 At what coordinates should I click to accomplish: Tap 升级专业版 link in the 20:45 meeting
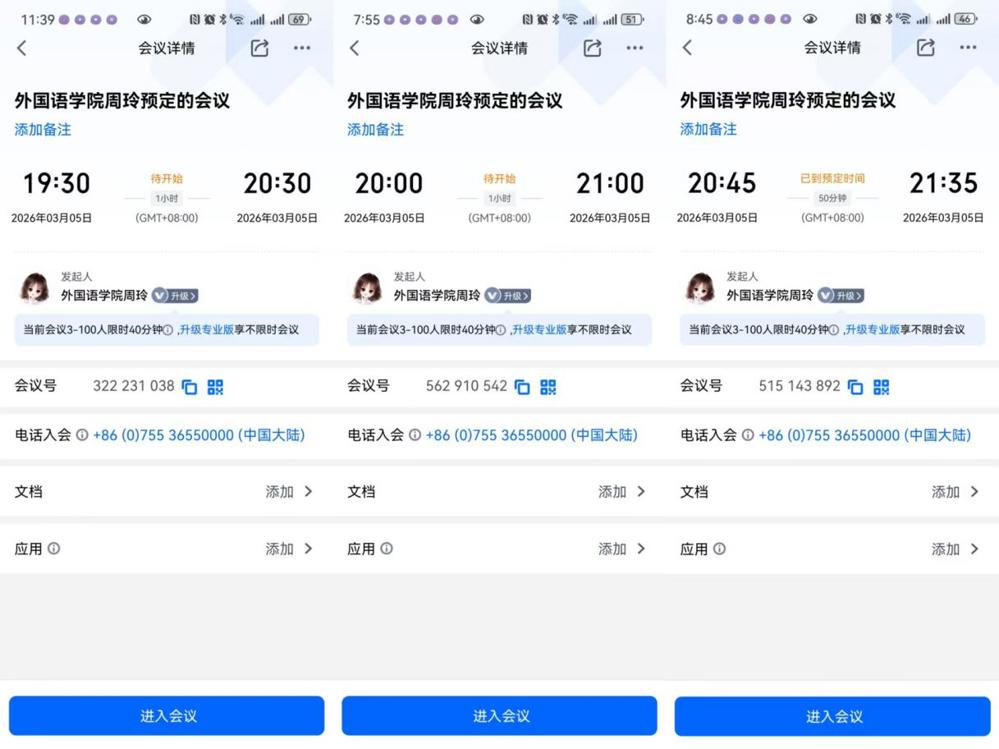pos(876,329)
